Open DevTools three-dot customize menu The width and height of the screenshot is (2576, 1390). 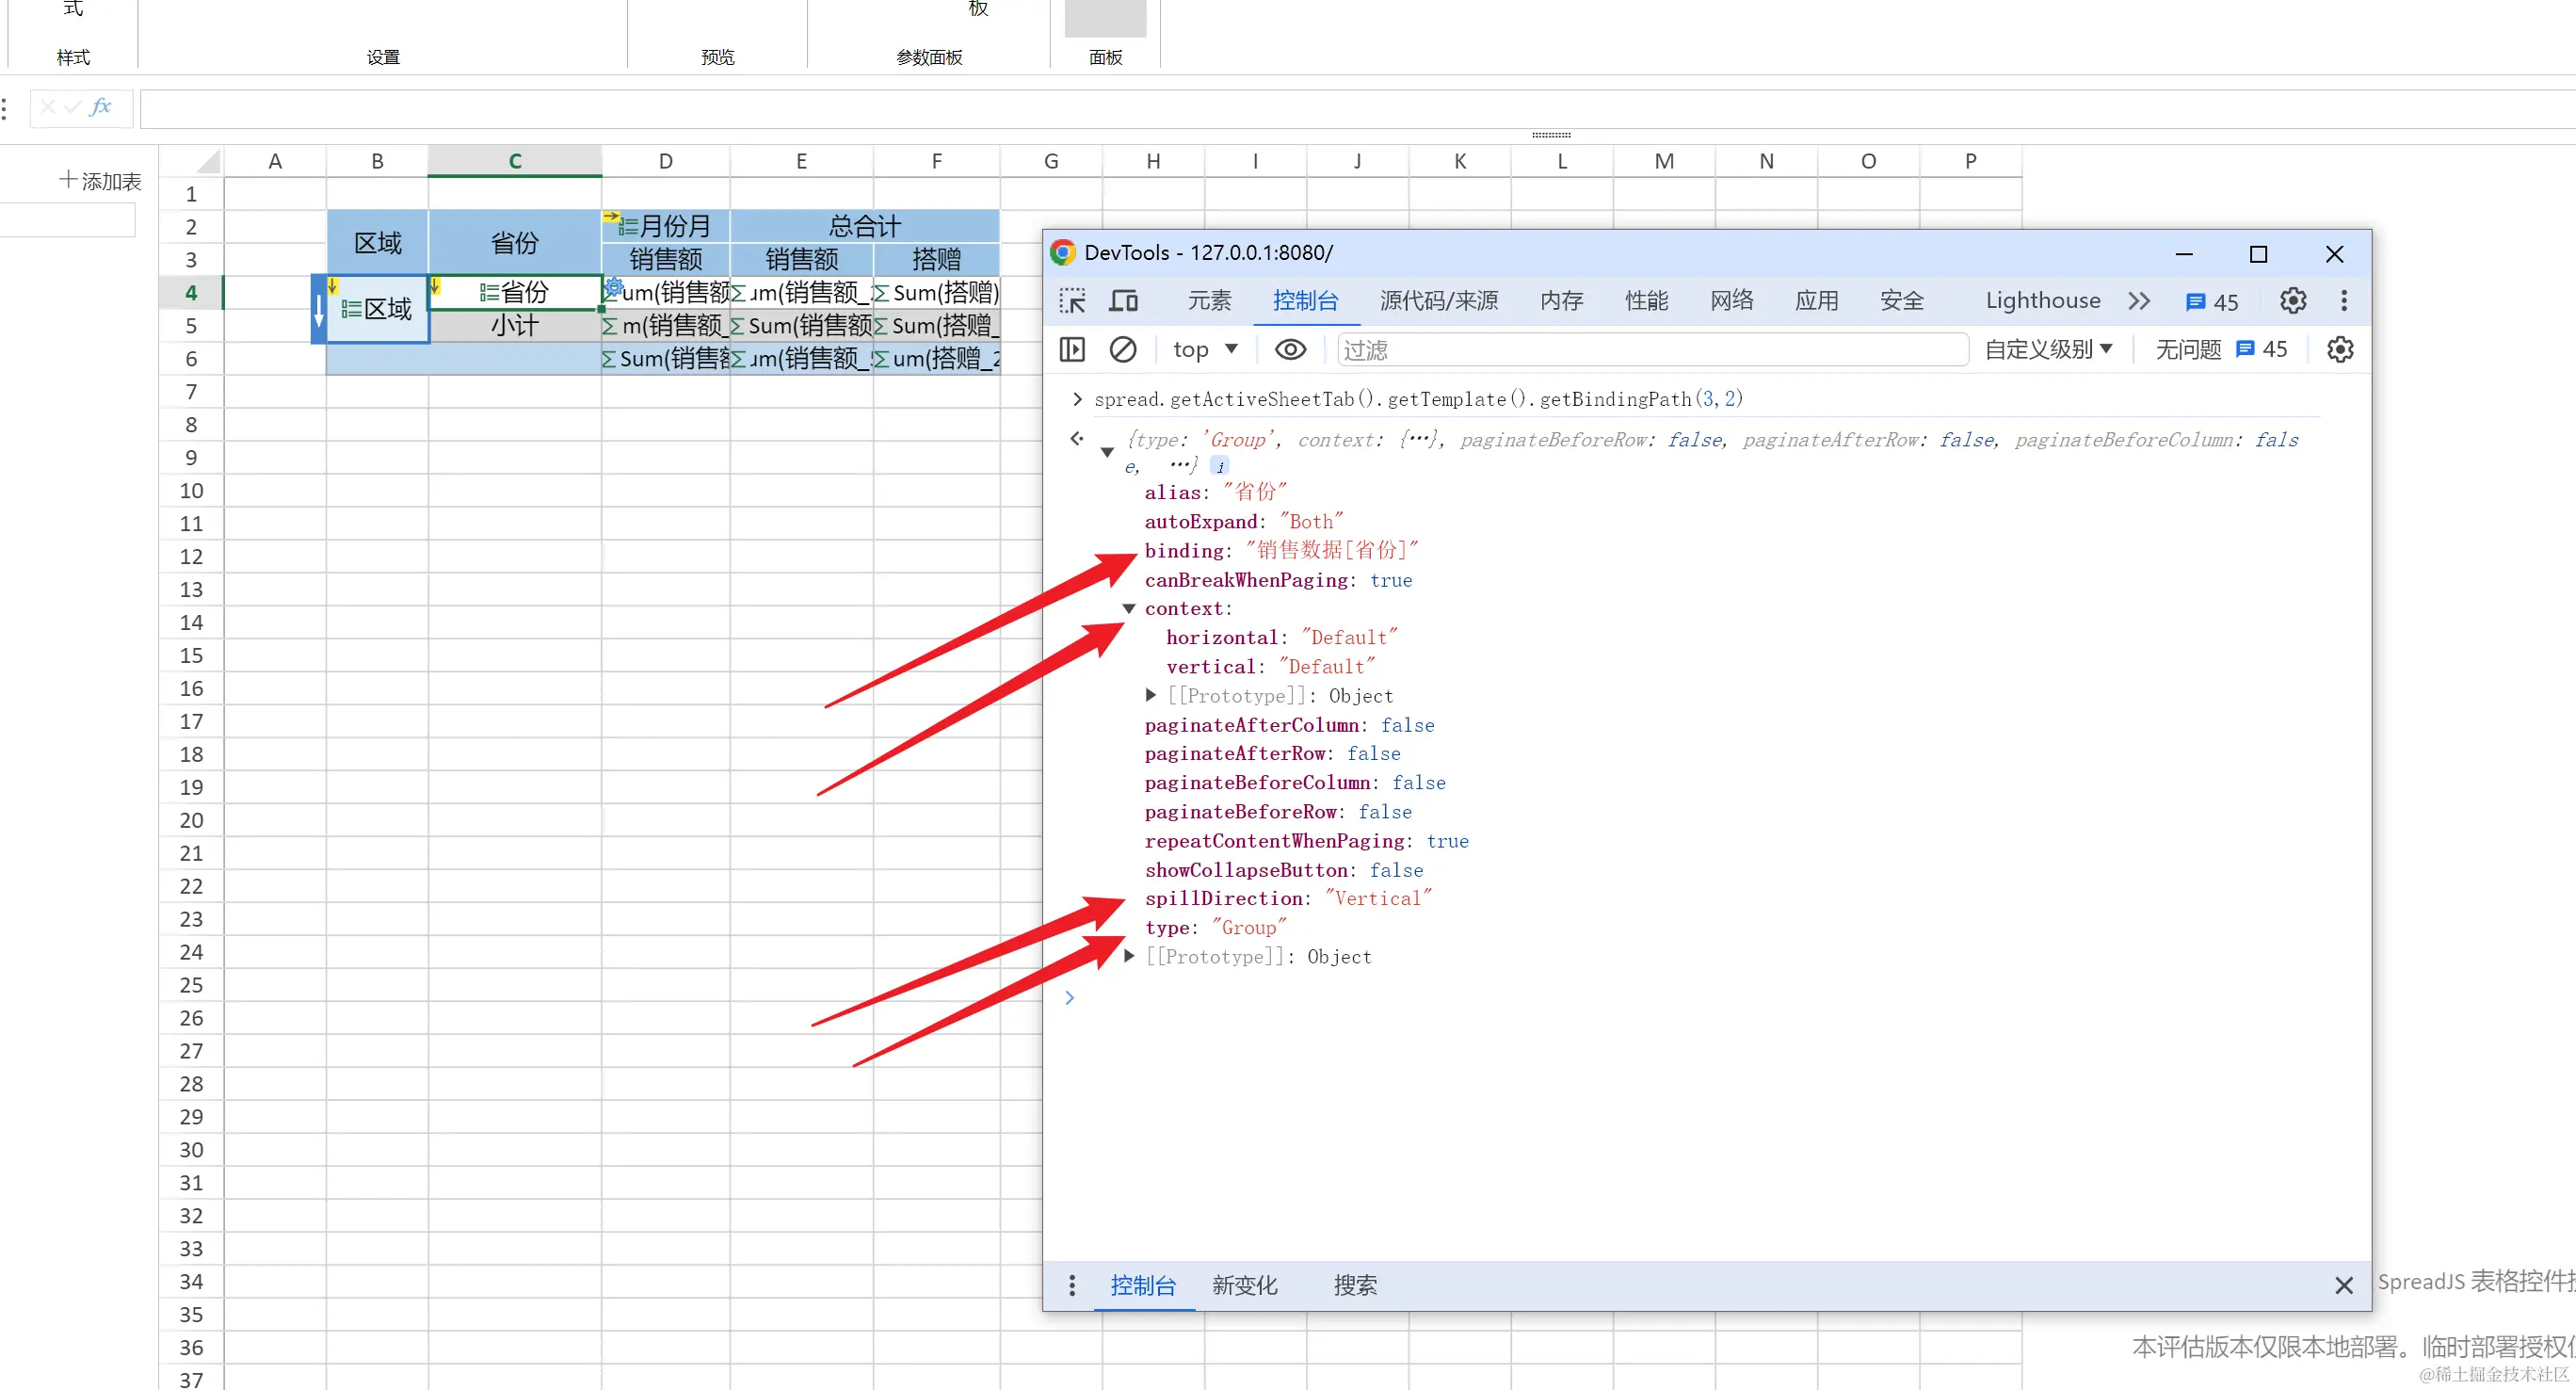2343,301
